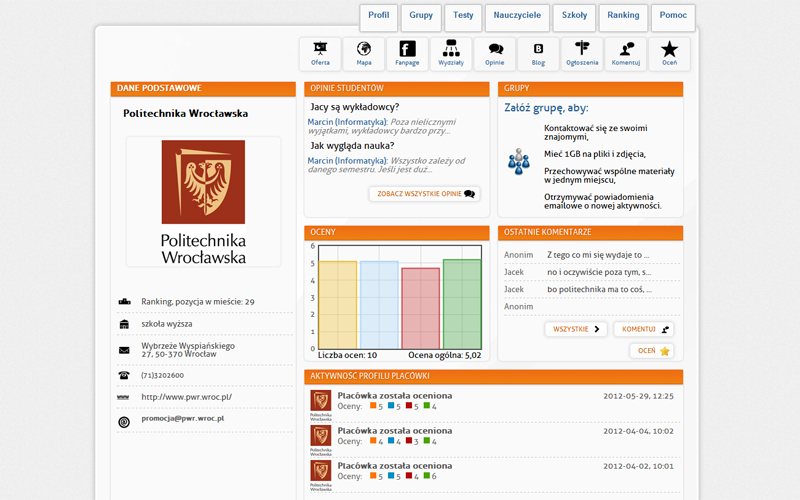800x500 pixels.
Task: Click the telephone icon
Action: click(x=124, y=375)
